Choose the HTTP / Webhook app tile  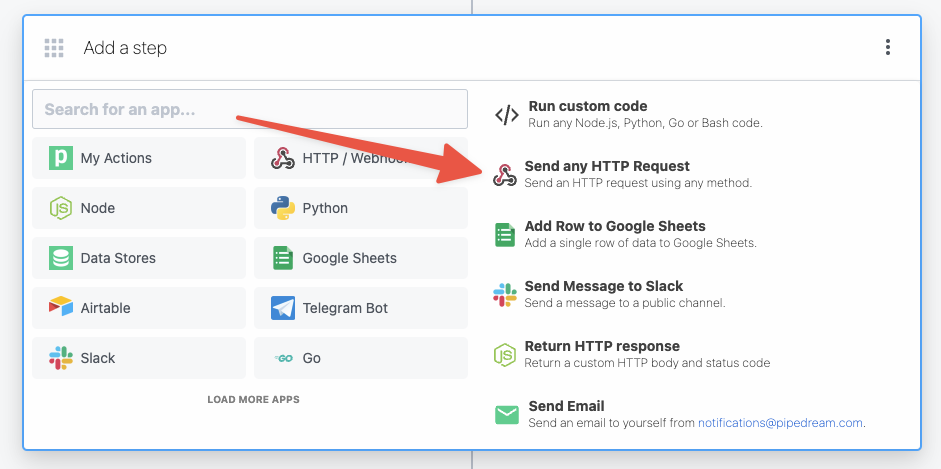click(361, 158)
